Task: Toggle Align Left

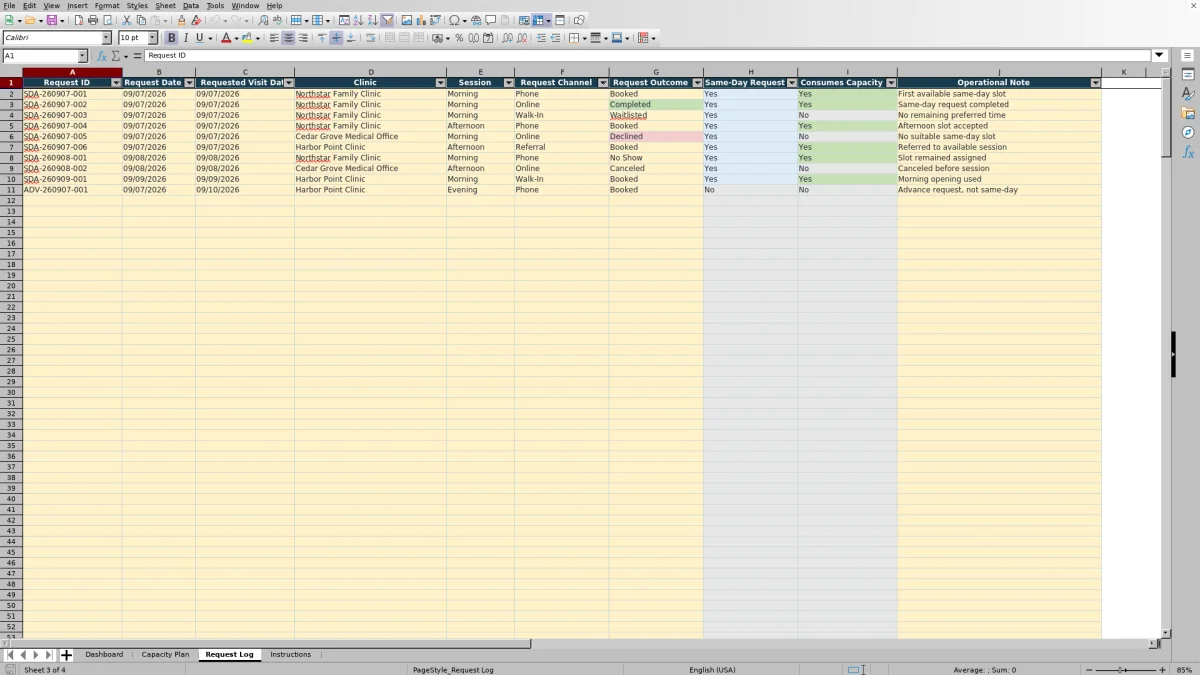Action: [x=274, y=38]
